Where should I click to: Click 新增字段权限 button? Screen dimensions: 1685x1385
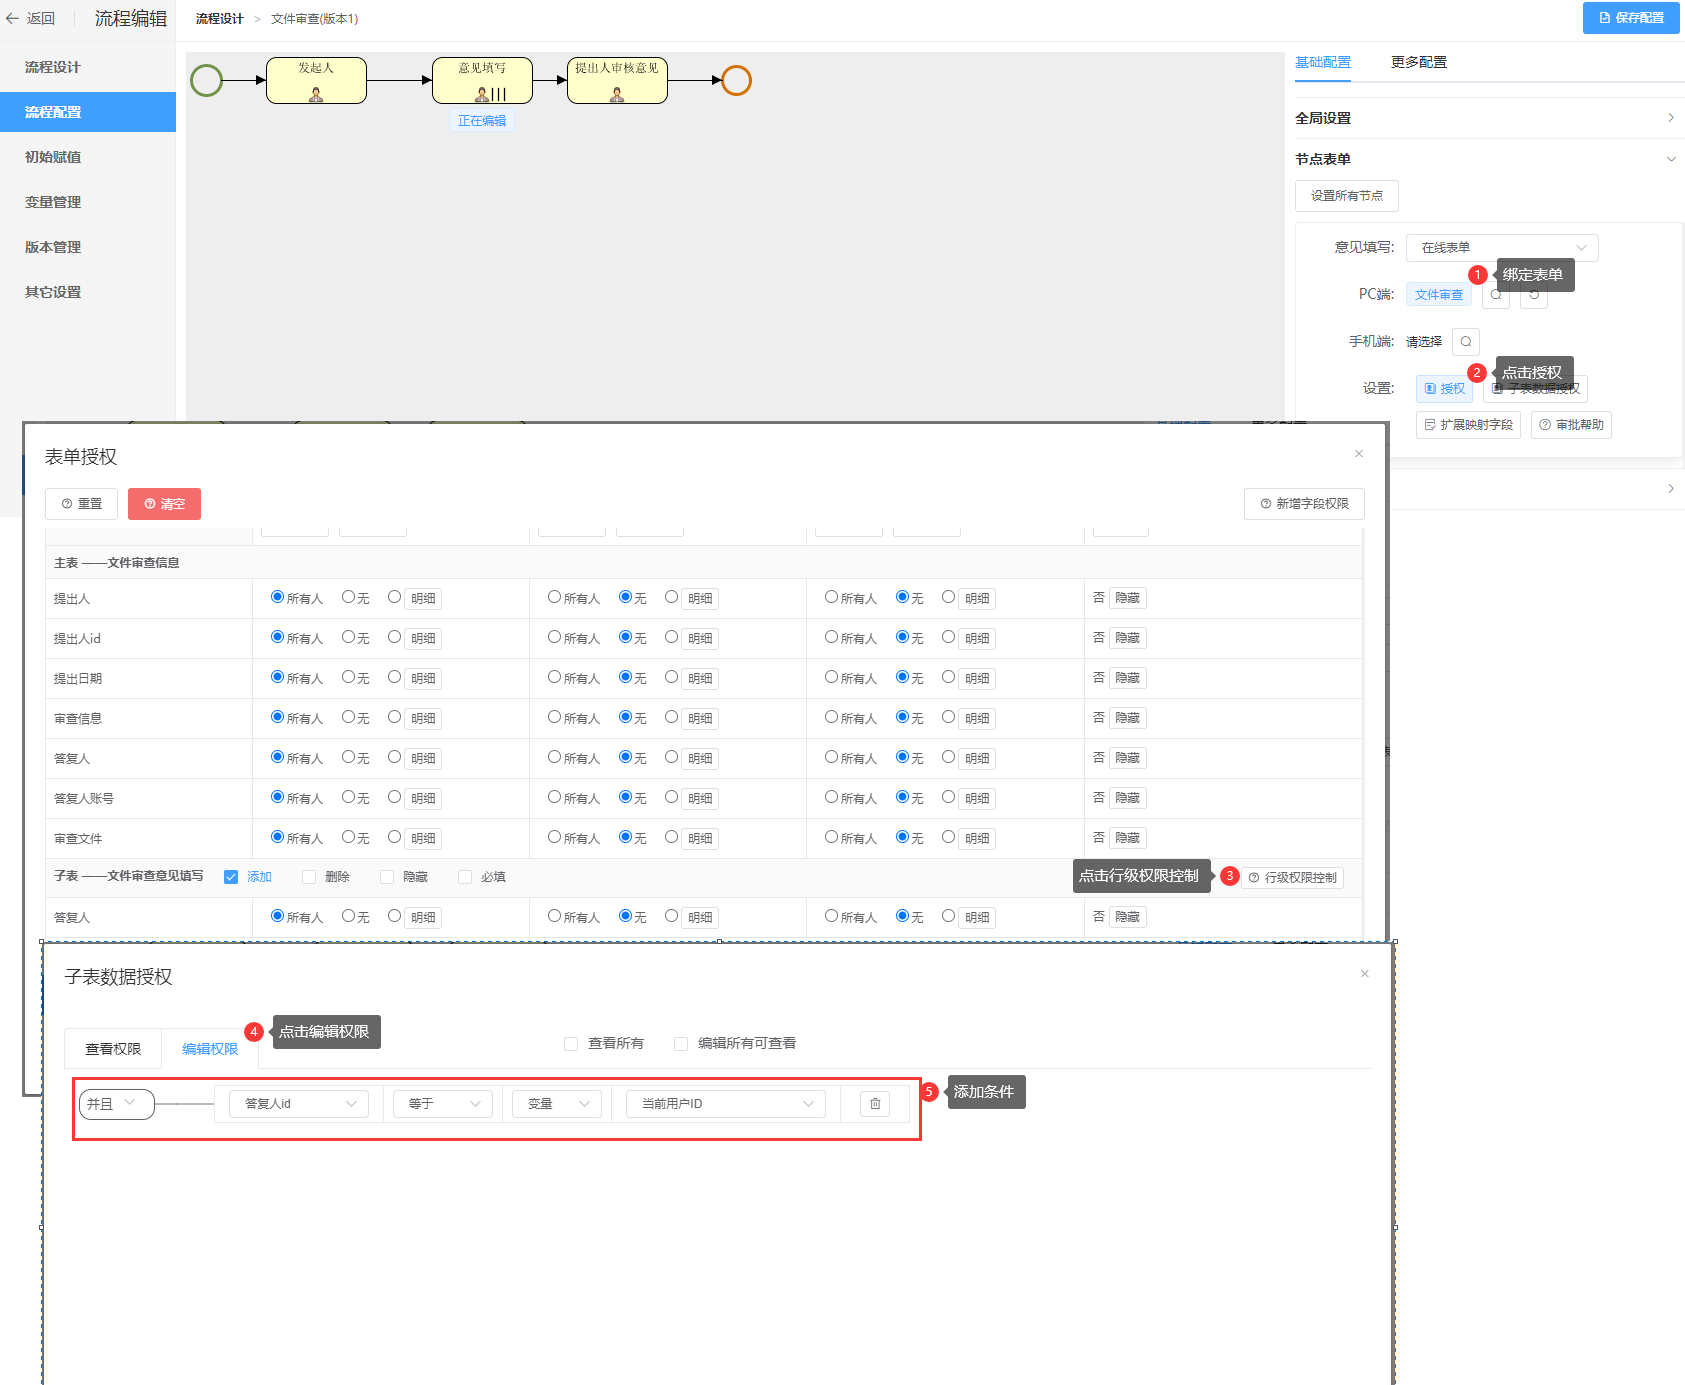pyautogui.click(x=1304, y=504)
